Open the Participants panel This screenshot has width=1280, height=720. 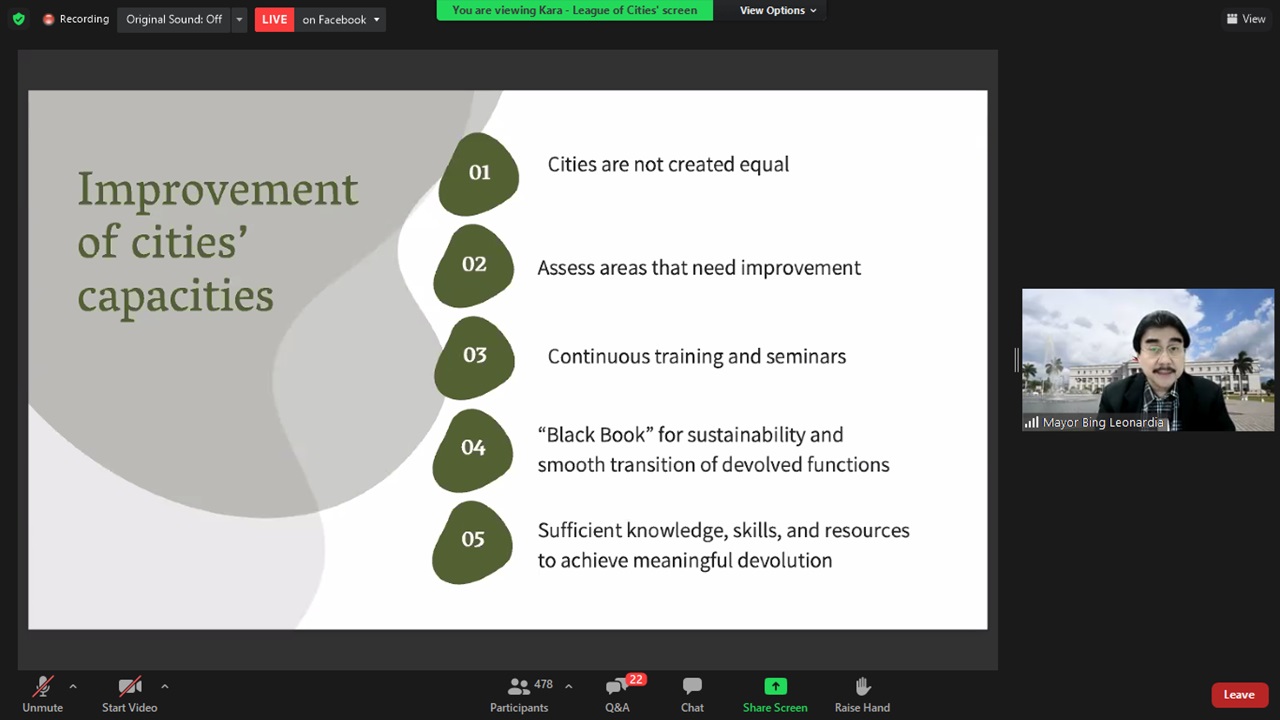(x=519, y=694)
